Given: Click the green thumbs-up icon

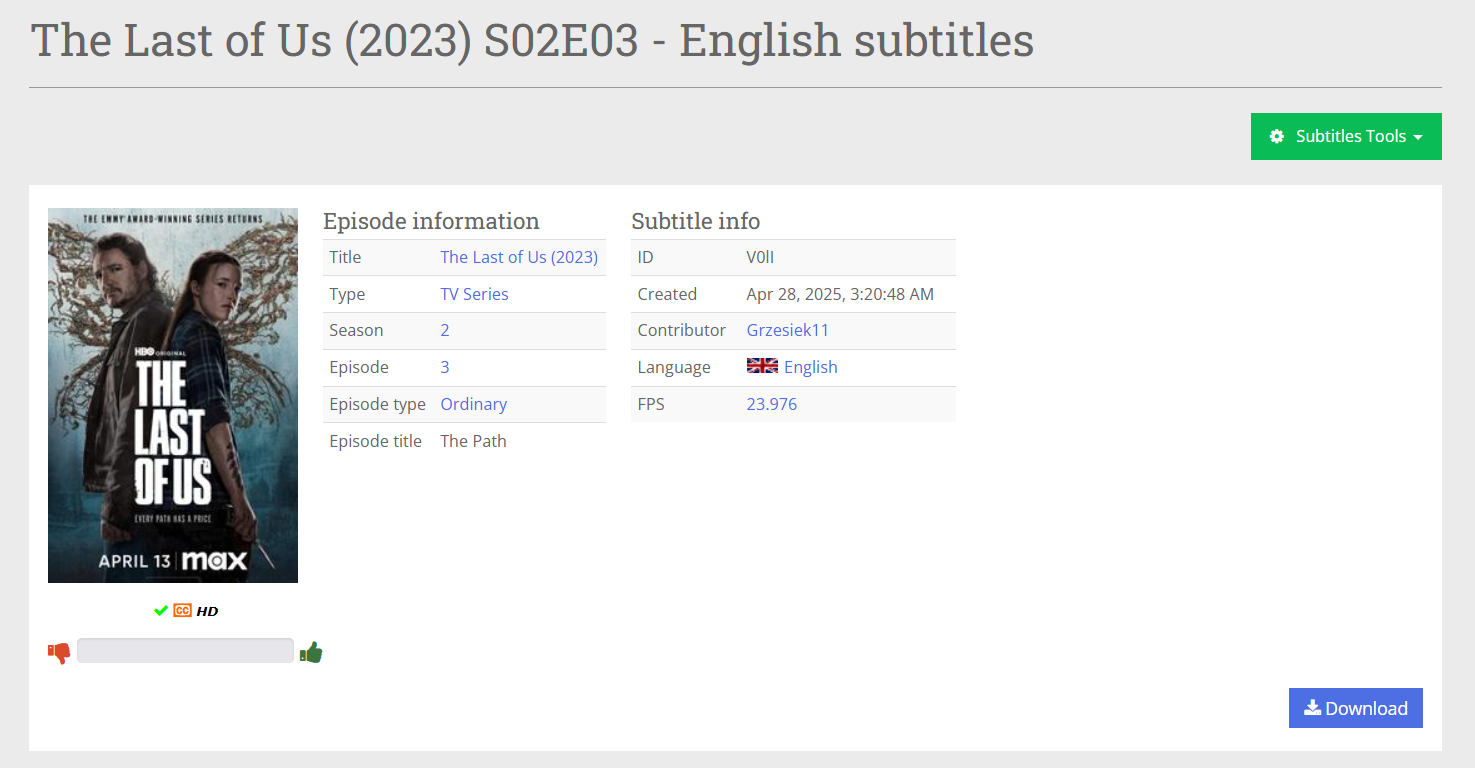Looking at the screenshot, I should [x=311, y=652].
